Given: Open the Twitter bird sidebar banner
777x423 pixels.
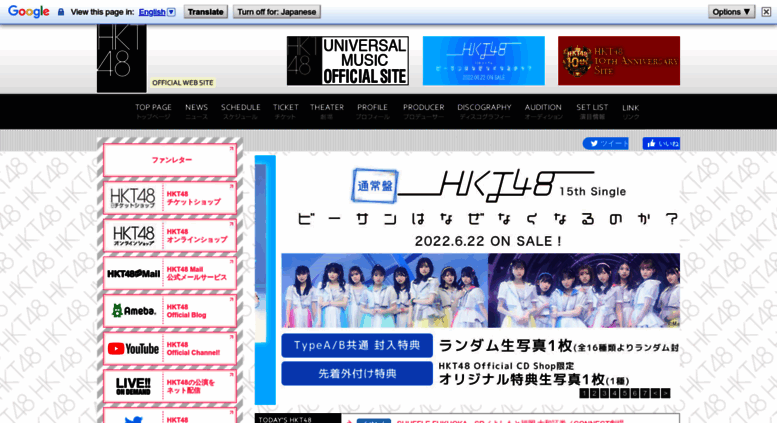Looking at the screenshot, I should point(170,415).
